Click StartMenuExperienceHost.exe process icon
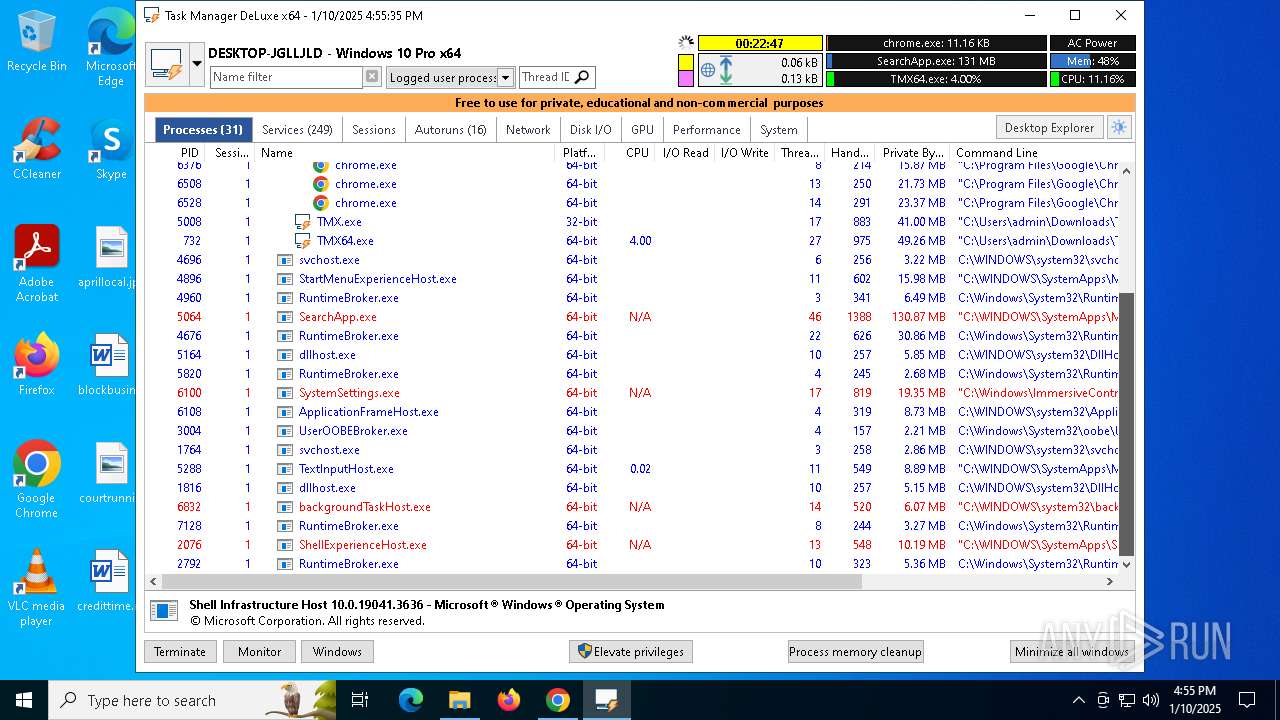This screenshot has width=1280, height=720. tap(285, 279)
